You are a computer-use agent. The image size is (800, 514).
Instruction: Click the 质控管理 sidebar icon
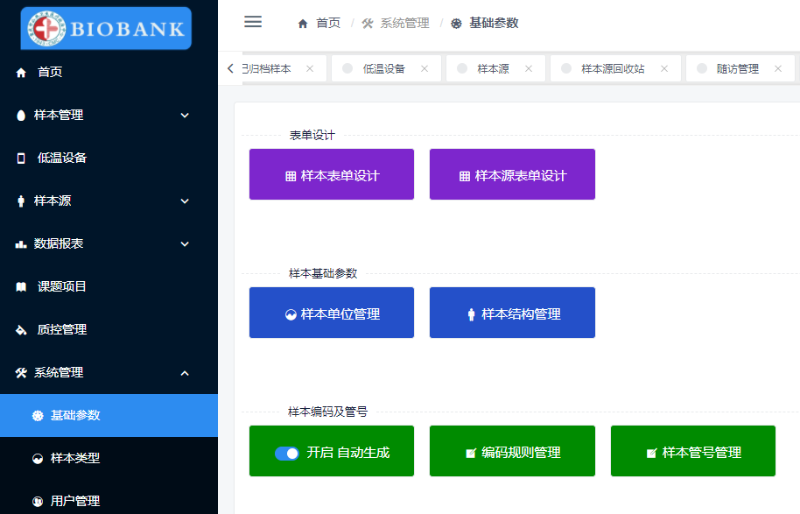coord(21,330)
